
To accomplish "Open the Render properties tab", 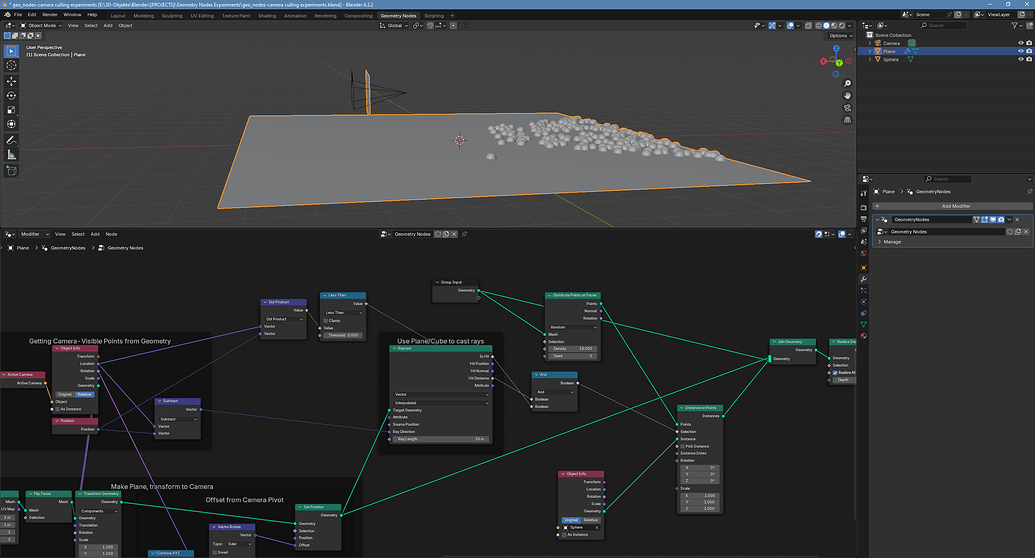I will 863,207.
